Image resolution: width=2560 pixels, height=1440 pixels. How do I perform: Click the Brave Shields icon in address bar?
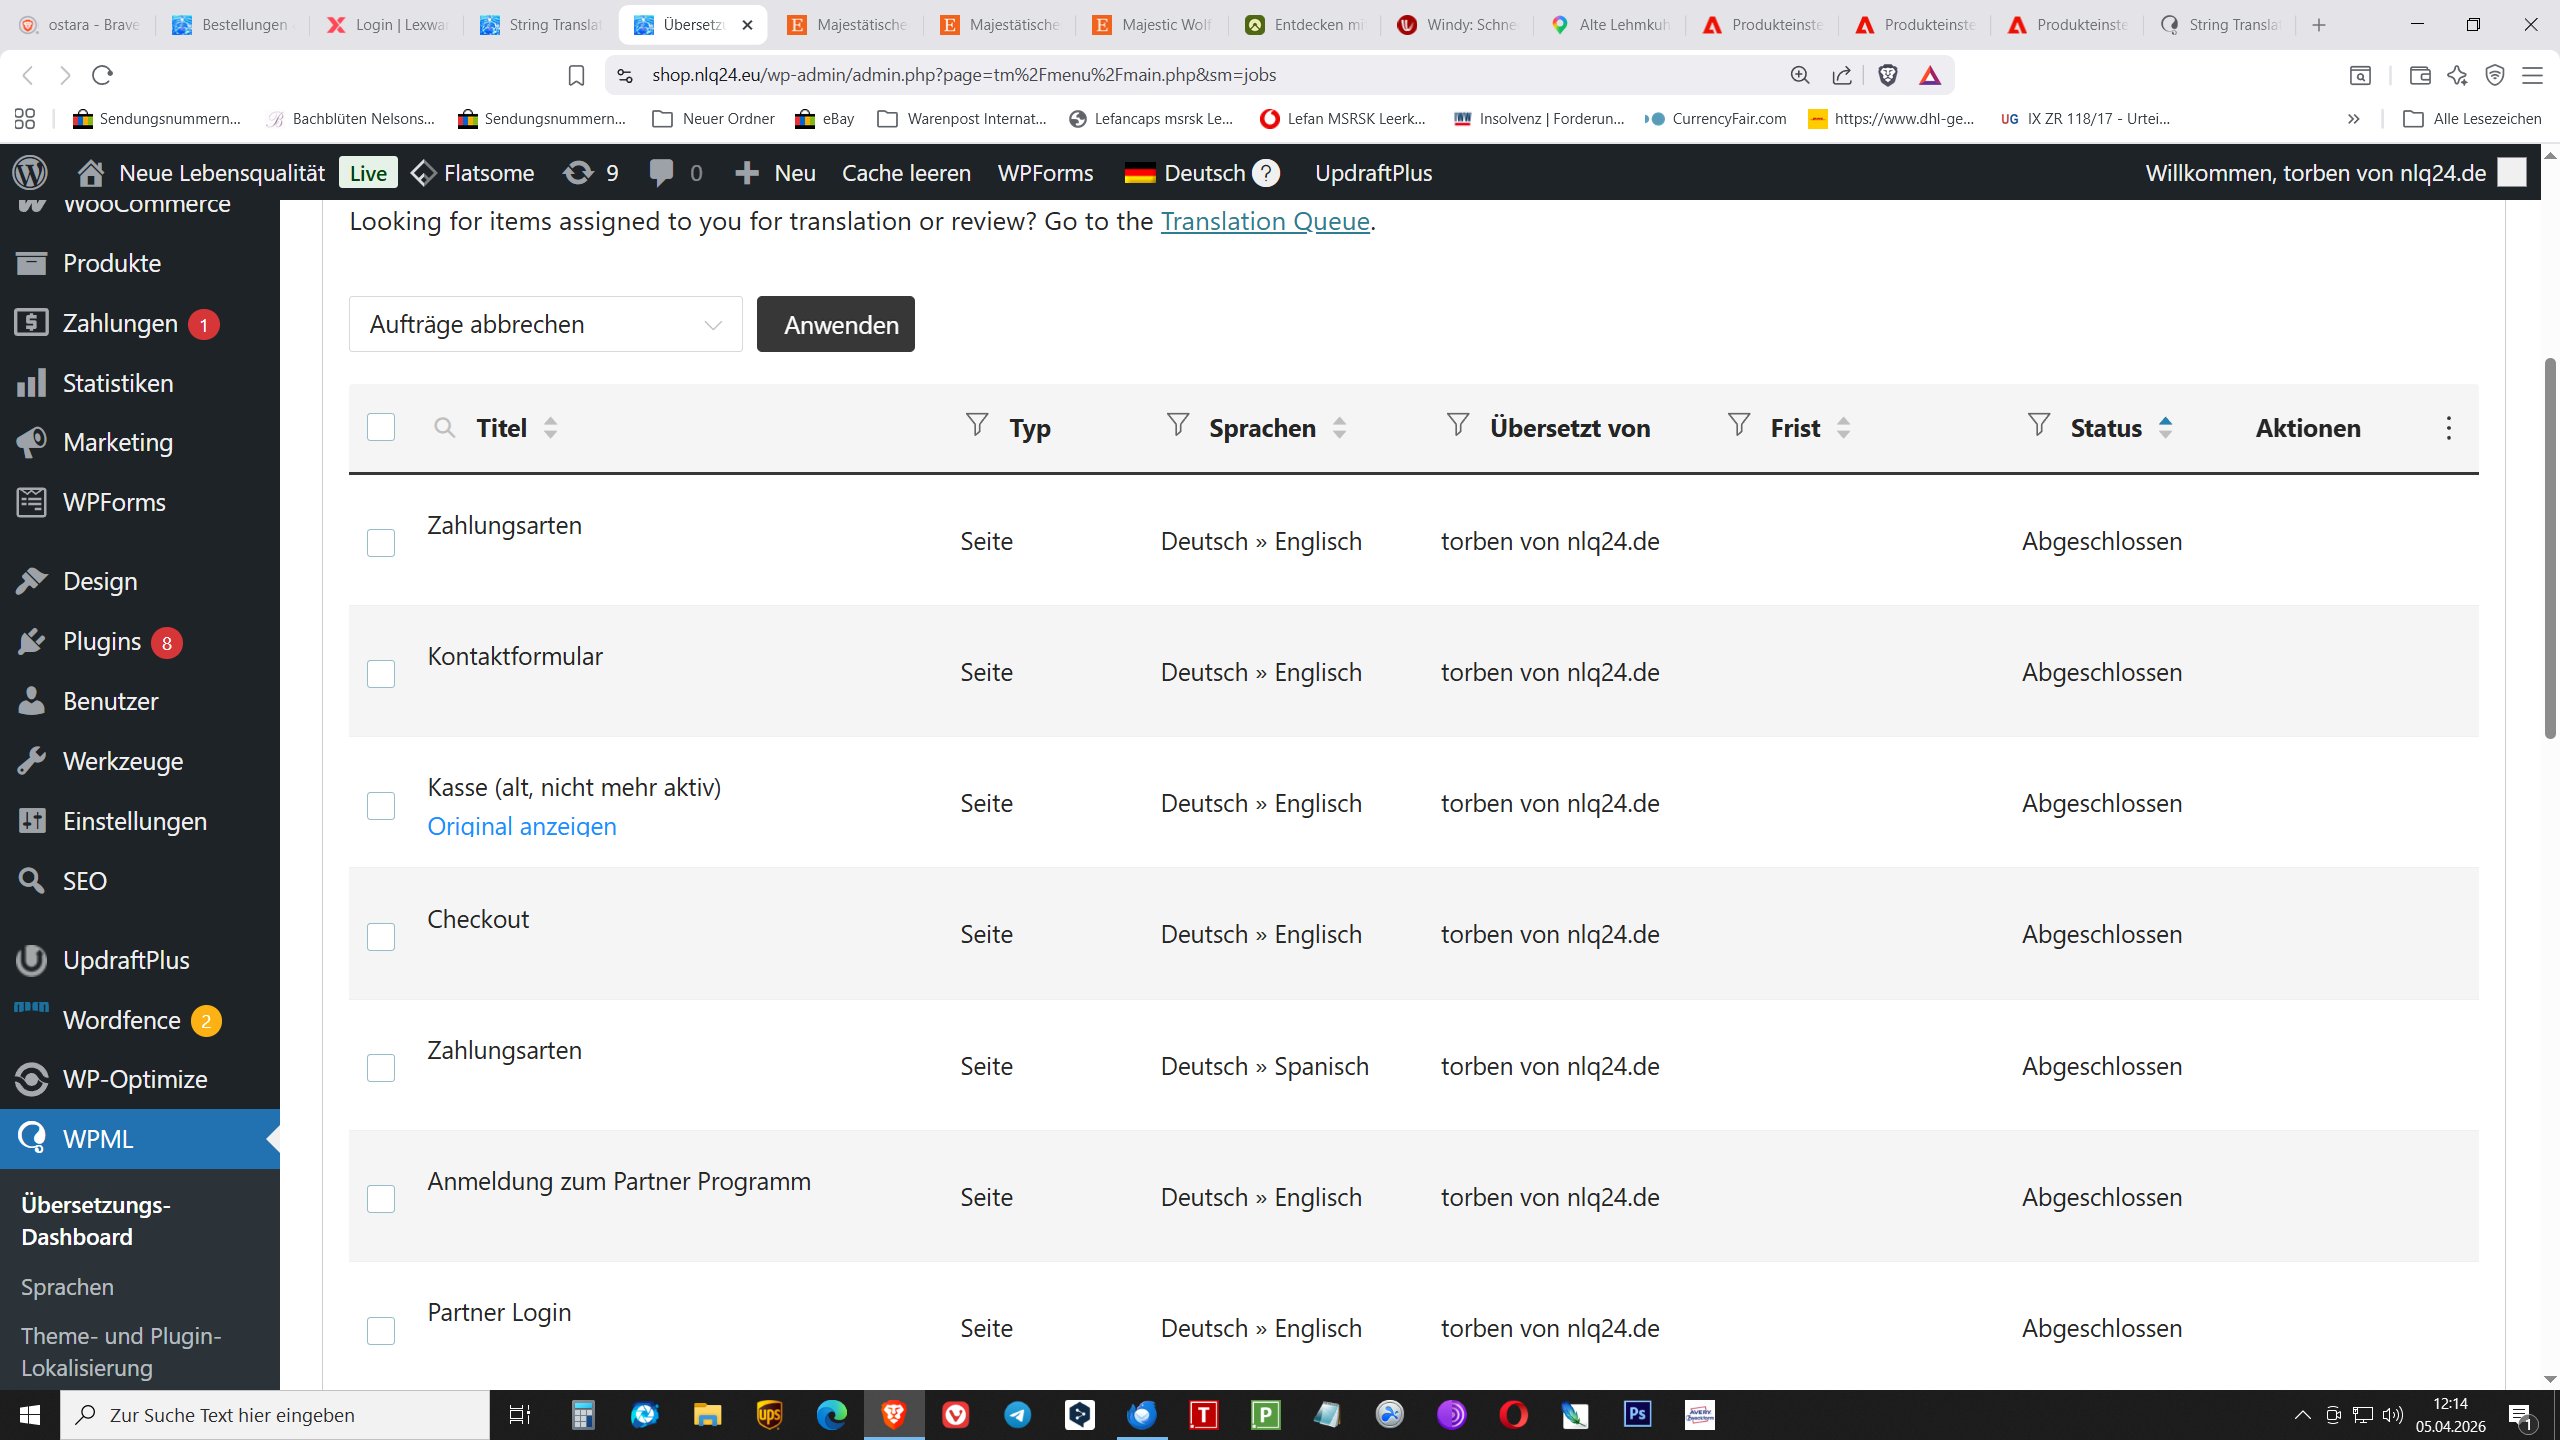point(1887,75)
